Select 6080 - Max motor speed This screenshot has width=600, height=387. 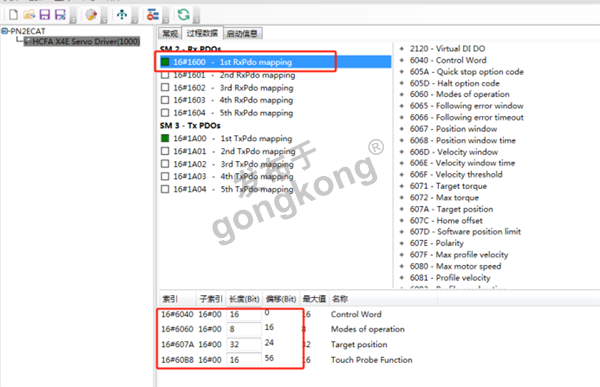tap(455, 266)
